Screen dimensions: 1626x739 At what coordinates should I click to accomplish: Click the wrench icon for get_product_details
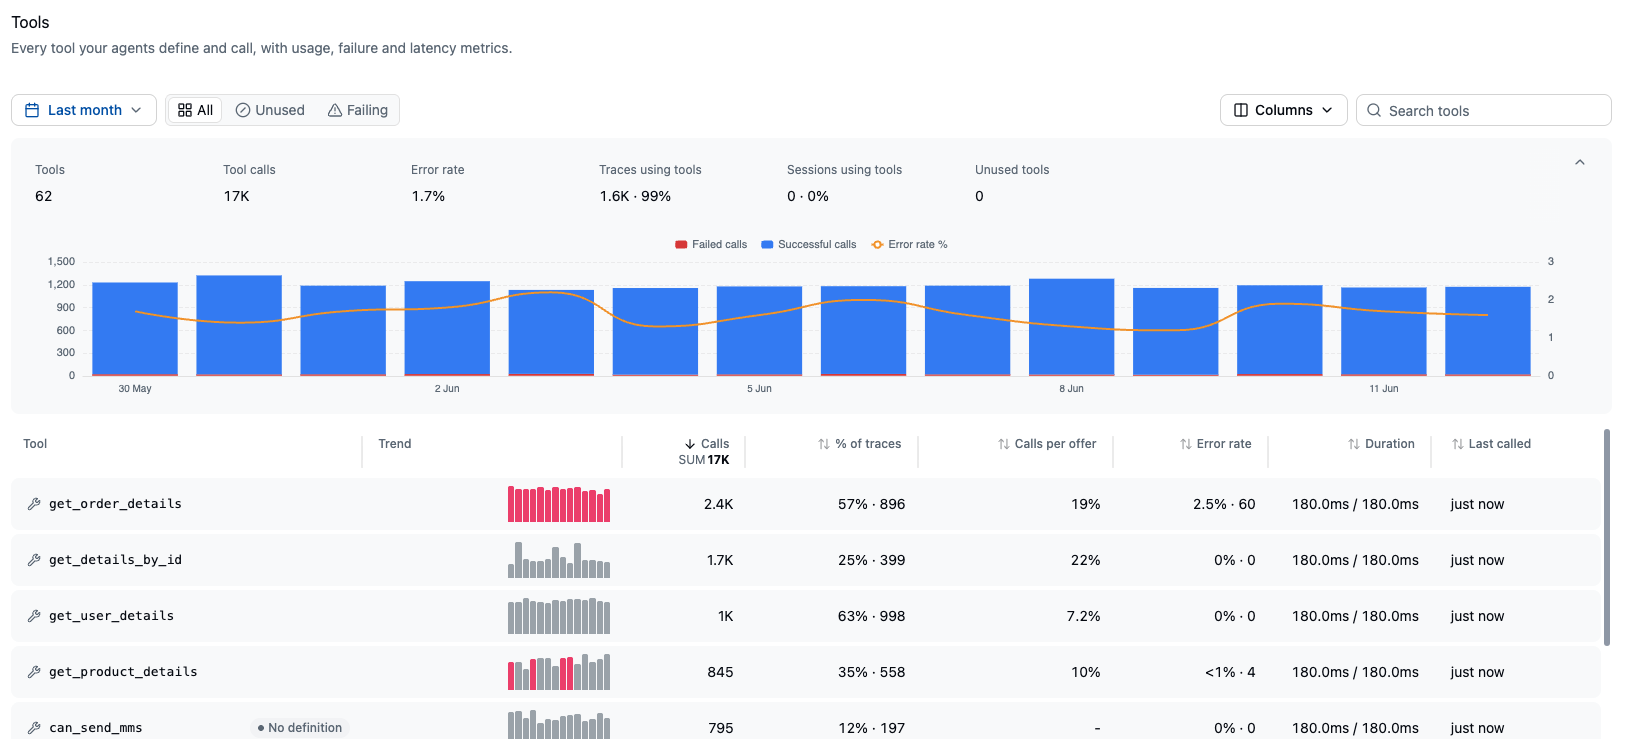pyautogui.click(x=34, y=672)
